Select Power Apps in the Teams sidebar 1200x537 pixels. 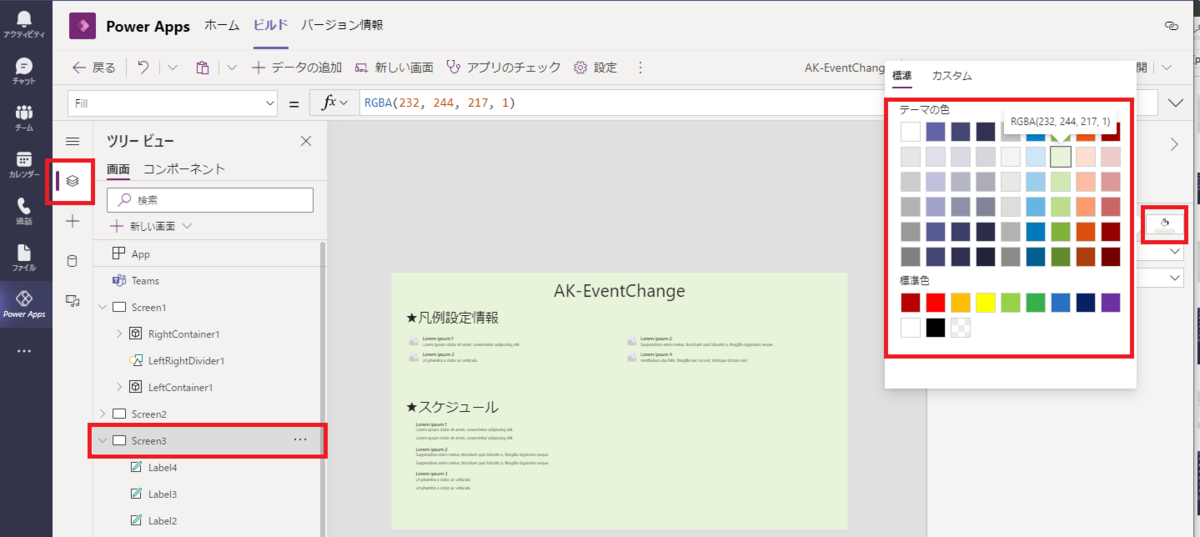(x=24, y=305)
